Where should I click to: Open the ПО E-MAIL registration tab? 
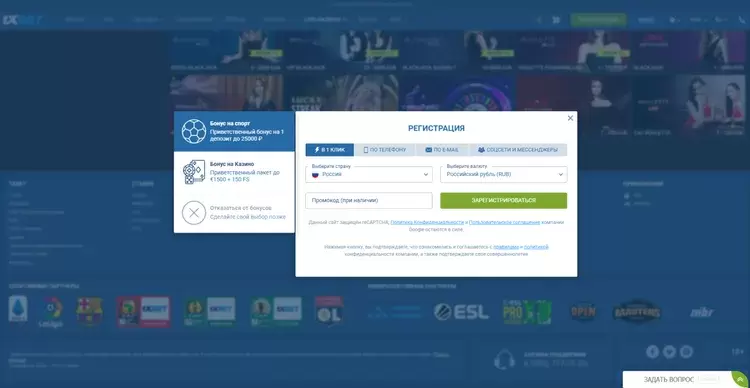pos(442,150)
